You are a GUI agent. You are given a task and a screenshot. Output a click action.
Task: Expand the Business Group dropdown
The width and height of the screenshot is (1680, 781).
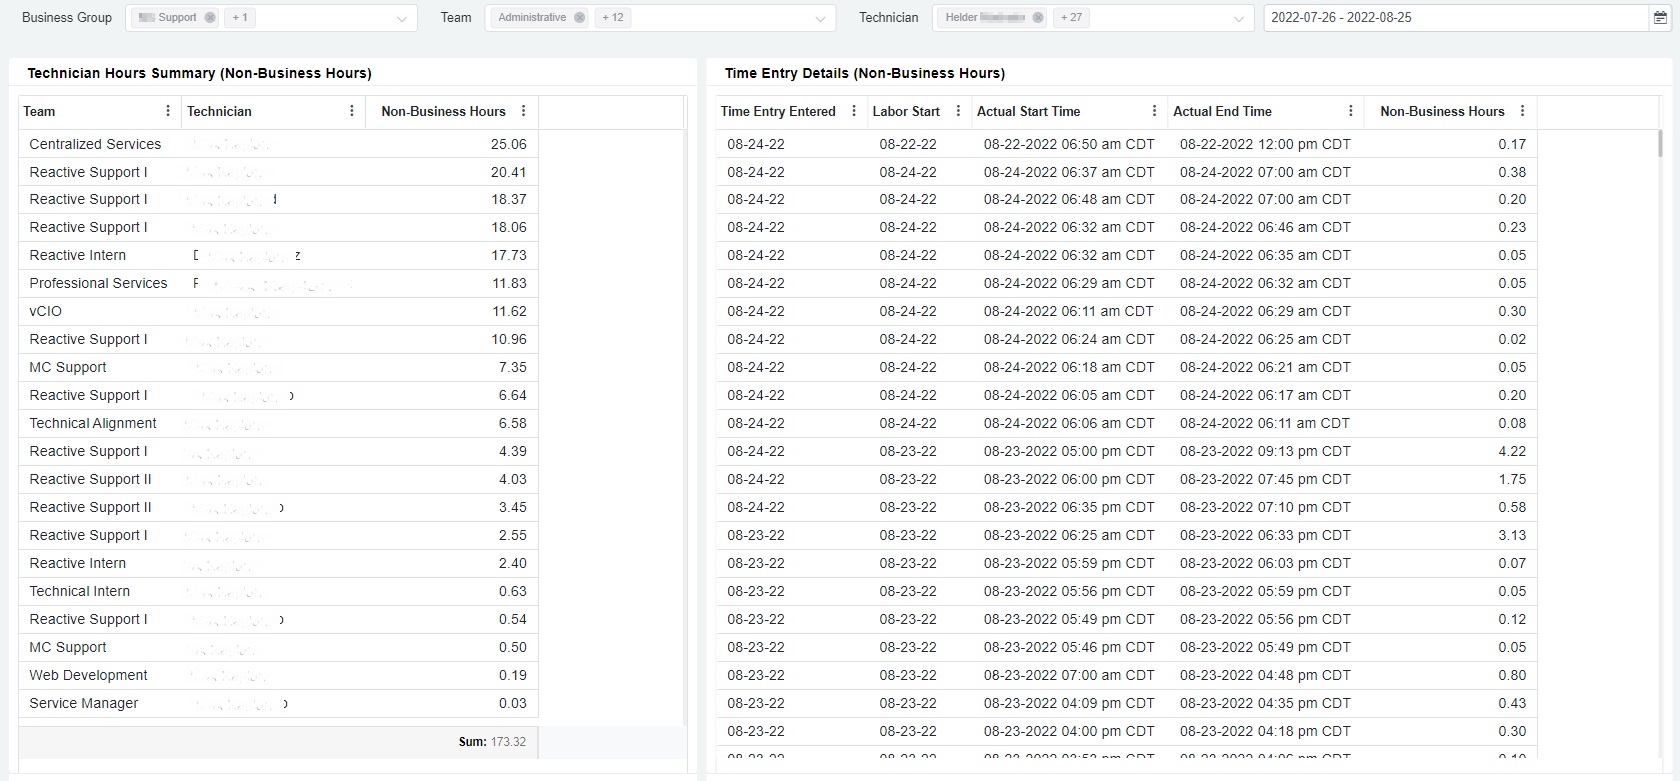[402, 18]
